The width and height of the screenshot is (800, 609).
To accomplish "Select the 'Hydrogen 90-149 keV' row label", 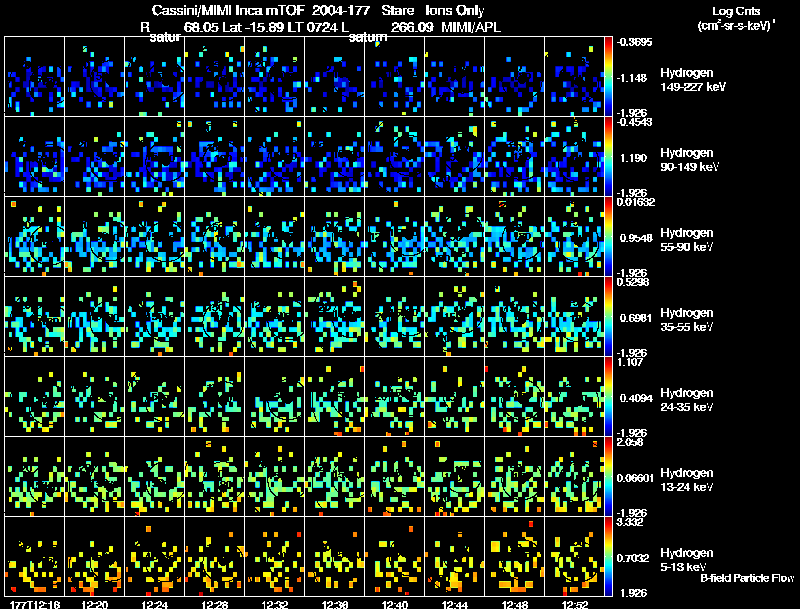I will [x=690, y=160].
